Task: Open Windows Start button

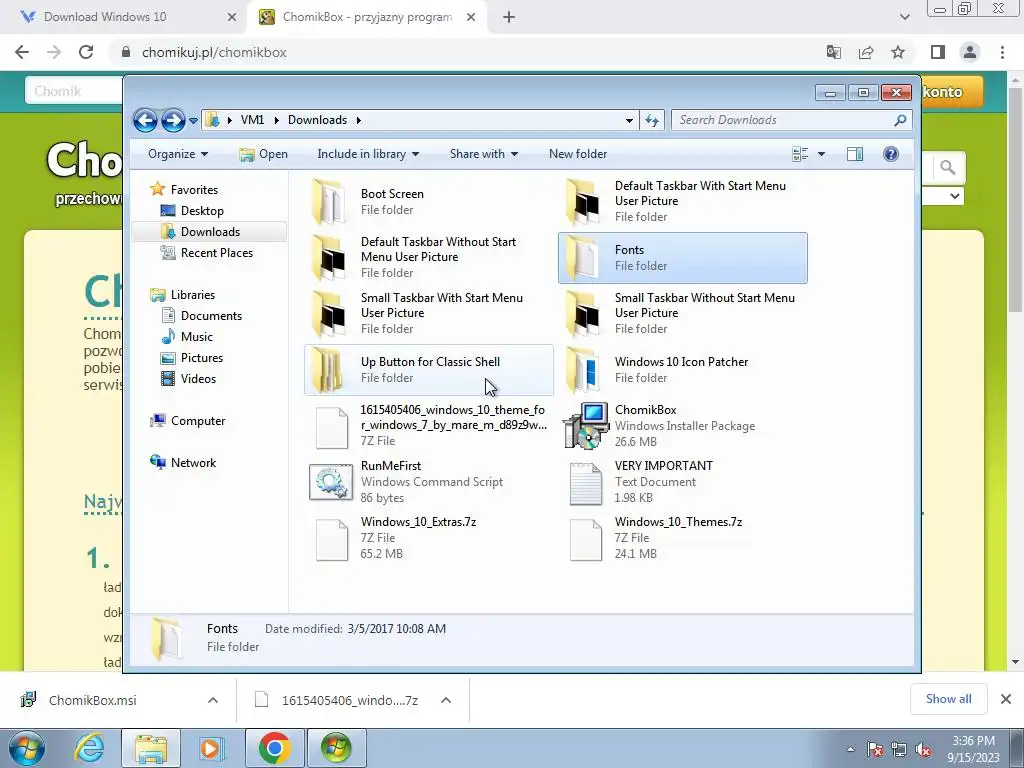Action: [27, 748]
